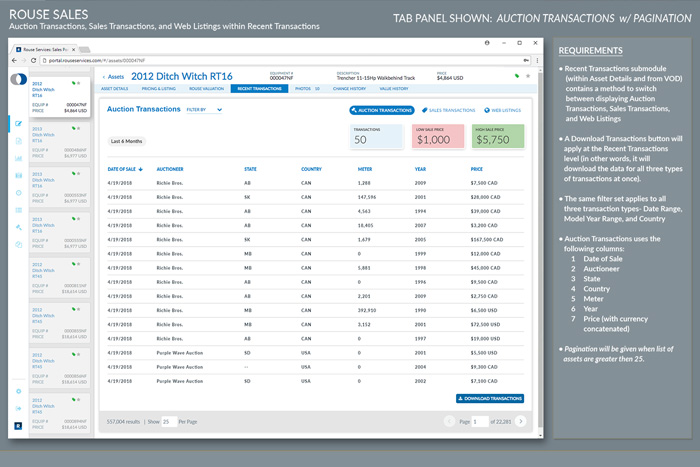This screenshot has height=467, width=700.
Task: Toggle star on second 2013 Ditch Witch RT16 card
Action: [x=79, y=173]
